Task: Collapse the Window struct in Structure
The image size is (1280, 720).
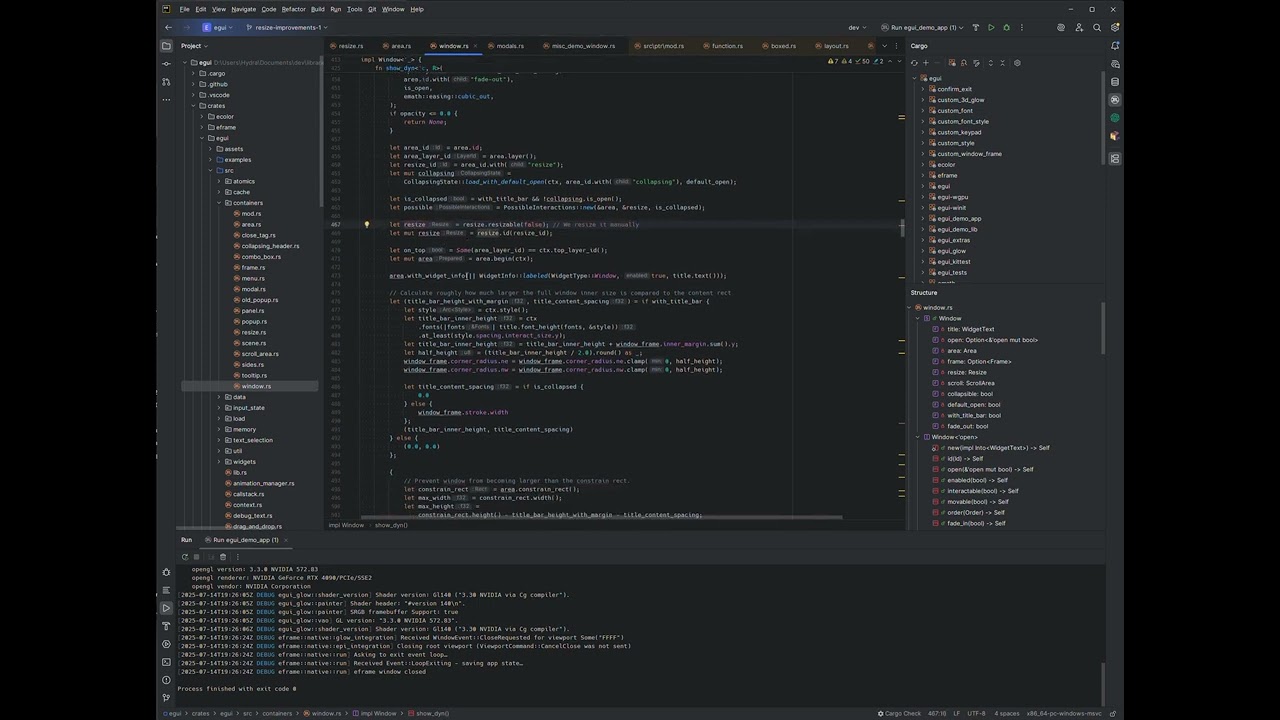Action: tap(917, 319)
